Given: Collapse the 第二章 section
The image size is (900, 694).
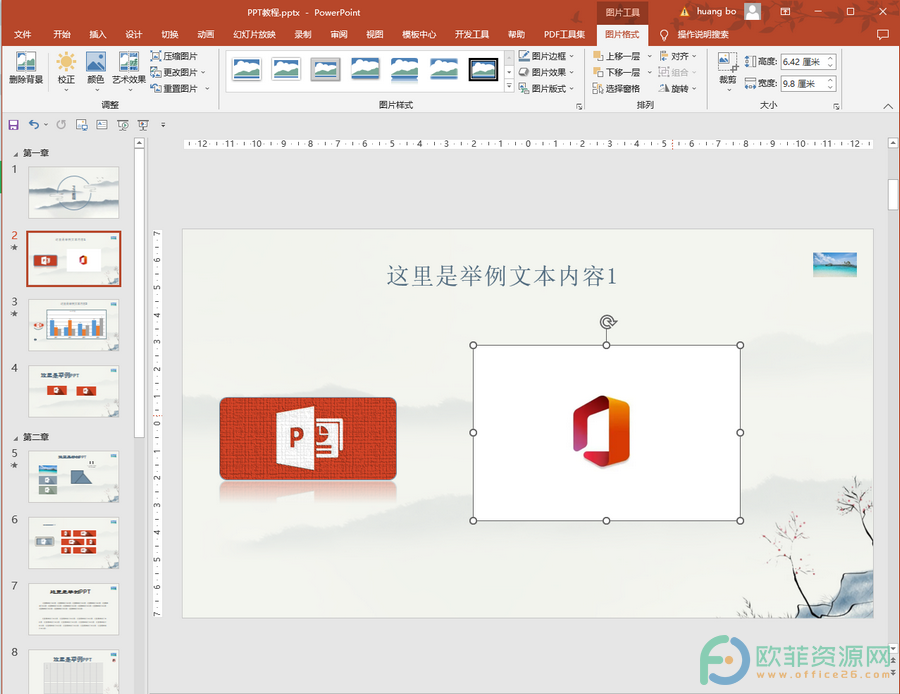Looking at the screenshot, I should click(15, 437).
